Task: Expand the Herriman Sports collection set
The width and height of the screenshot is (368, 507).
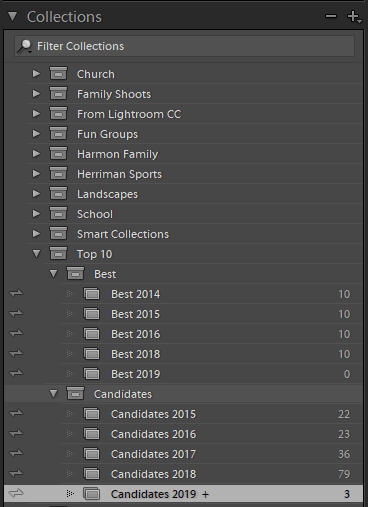Action: [36, 174]
